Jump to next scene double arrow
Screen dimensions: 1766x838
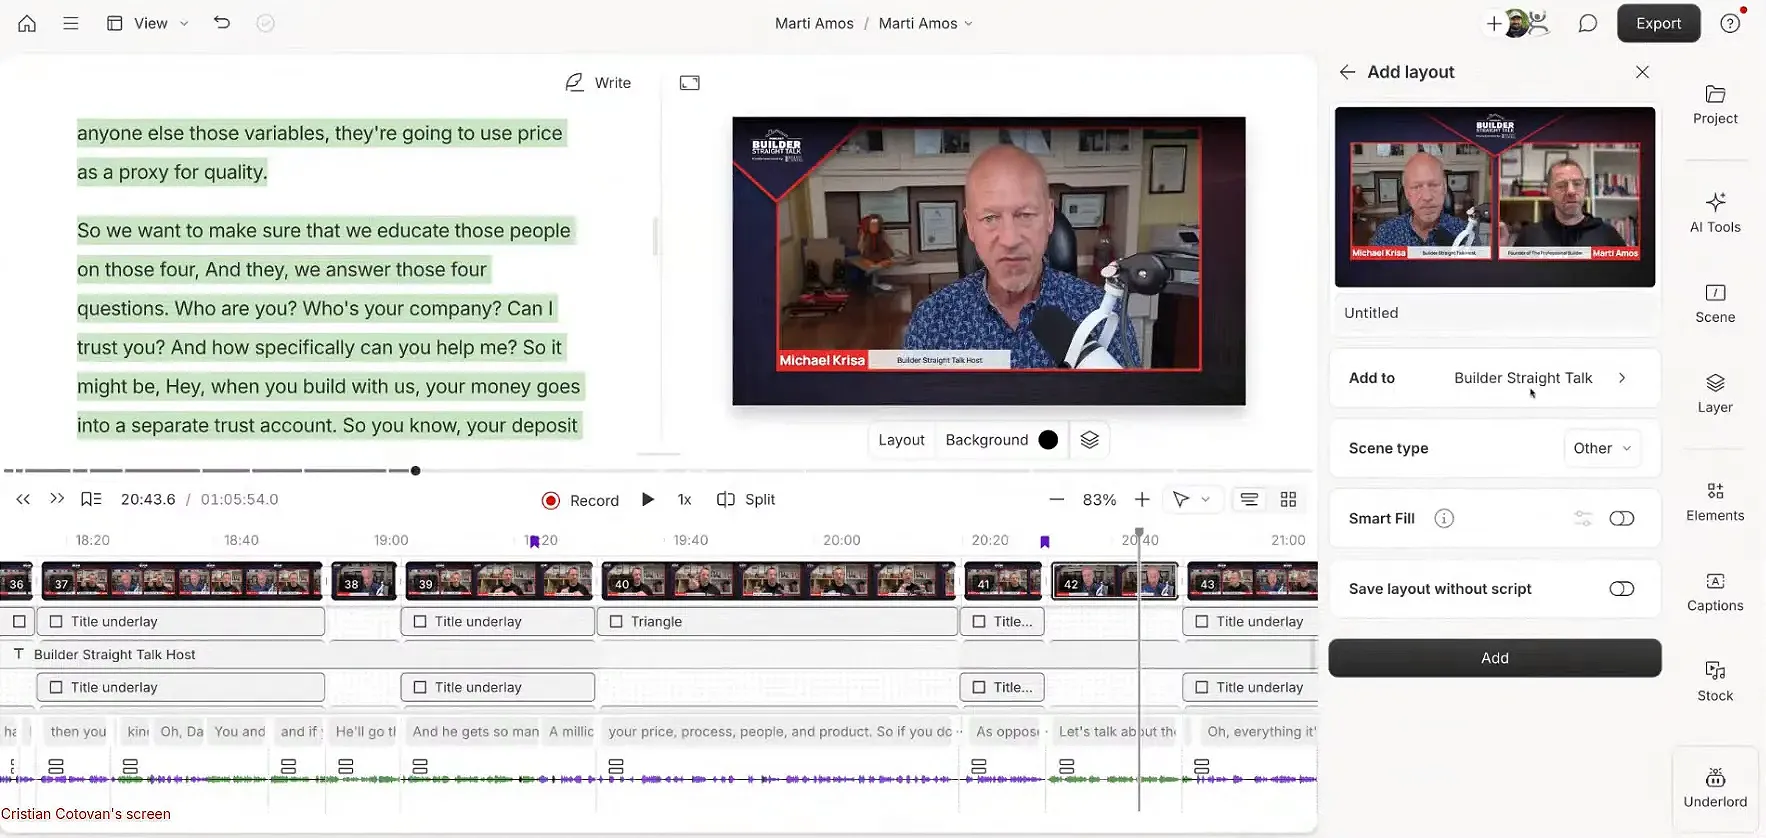point(57,499)
